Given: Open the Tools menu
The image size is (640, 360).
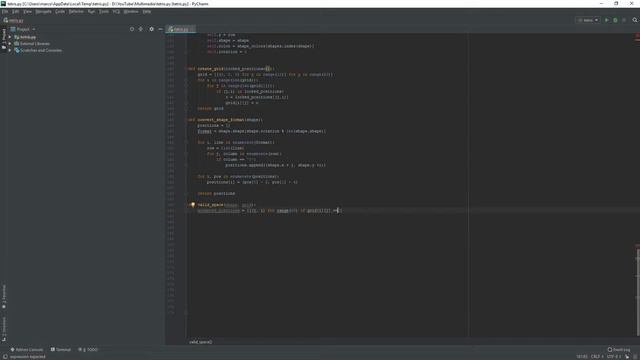Looking at the screenshot, I should [104, 11].
